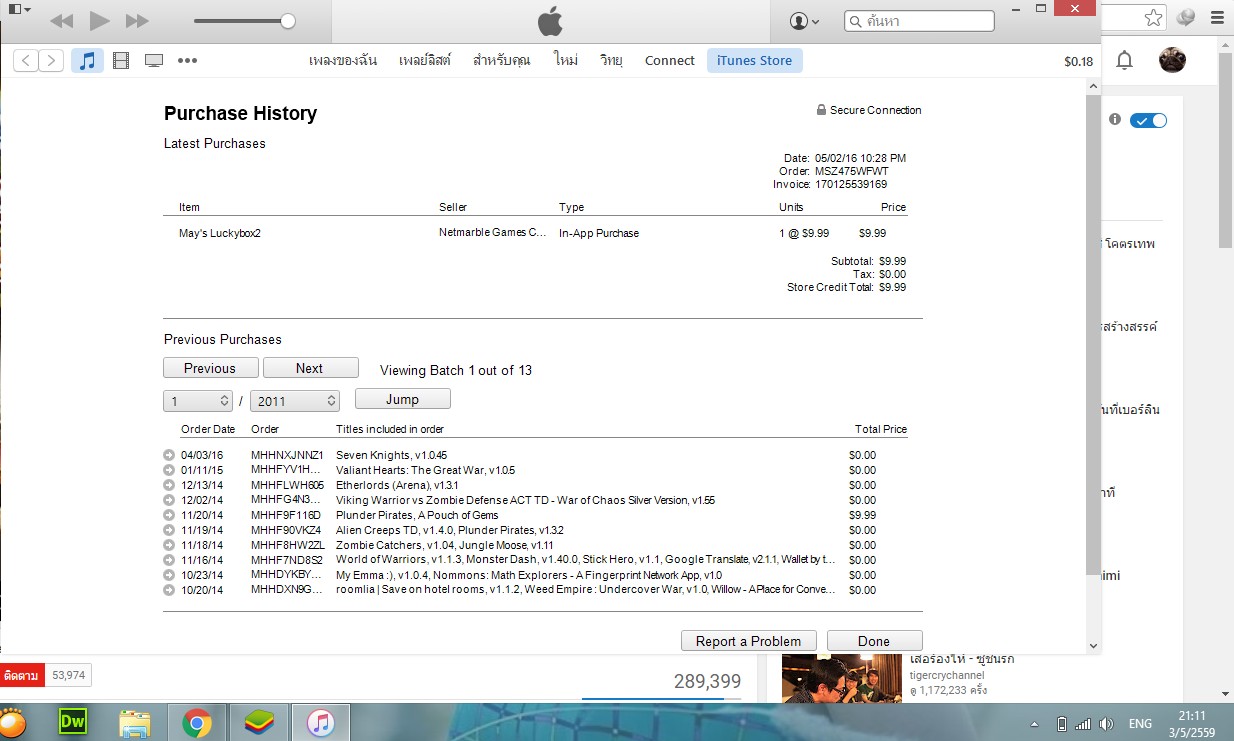The width and height of the screenshot is (1234, 741).
Task: Open the tigercrychannel video thumbnail
Action: tap(842, 678)
